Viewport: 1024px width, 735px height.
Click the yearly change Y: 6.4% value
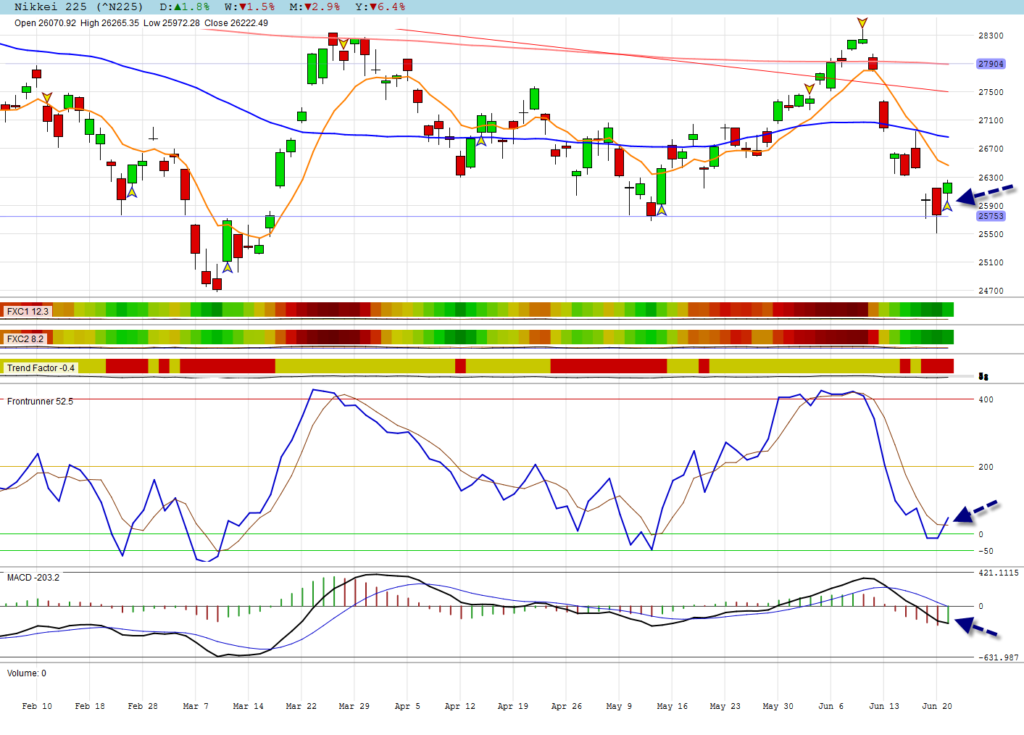tap(380, 7)
